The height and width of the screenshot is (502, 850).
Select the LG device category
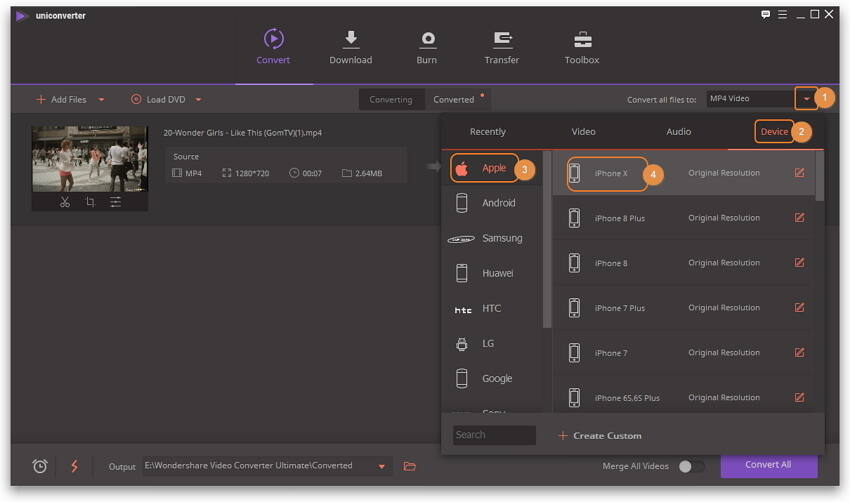(492, 344)
